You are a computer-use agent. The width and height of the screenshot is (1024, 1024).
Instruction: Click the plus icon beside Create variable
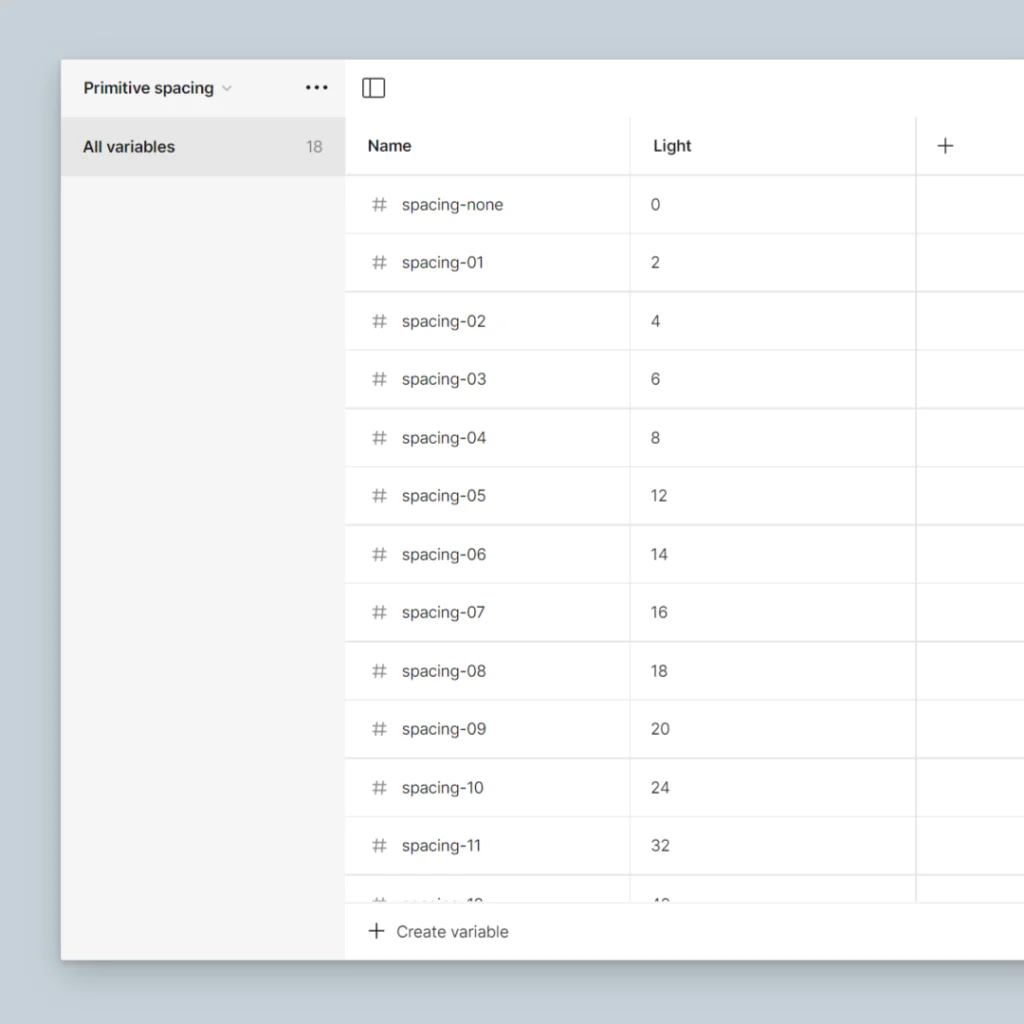pos(376,932)
